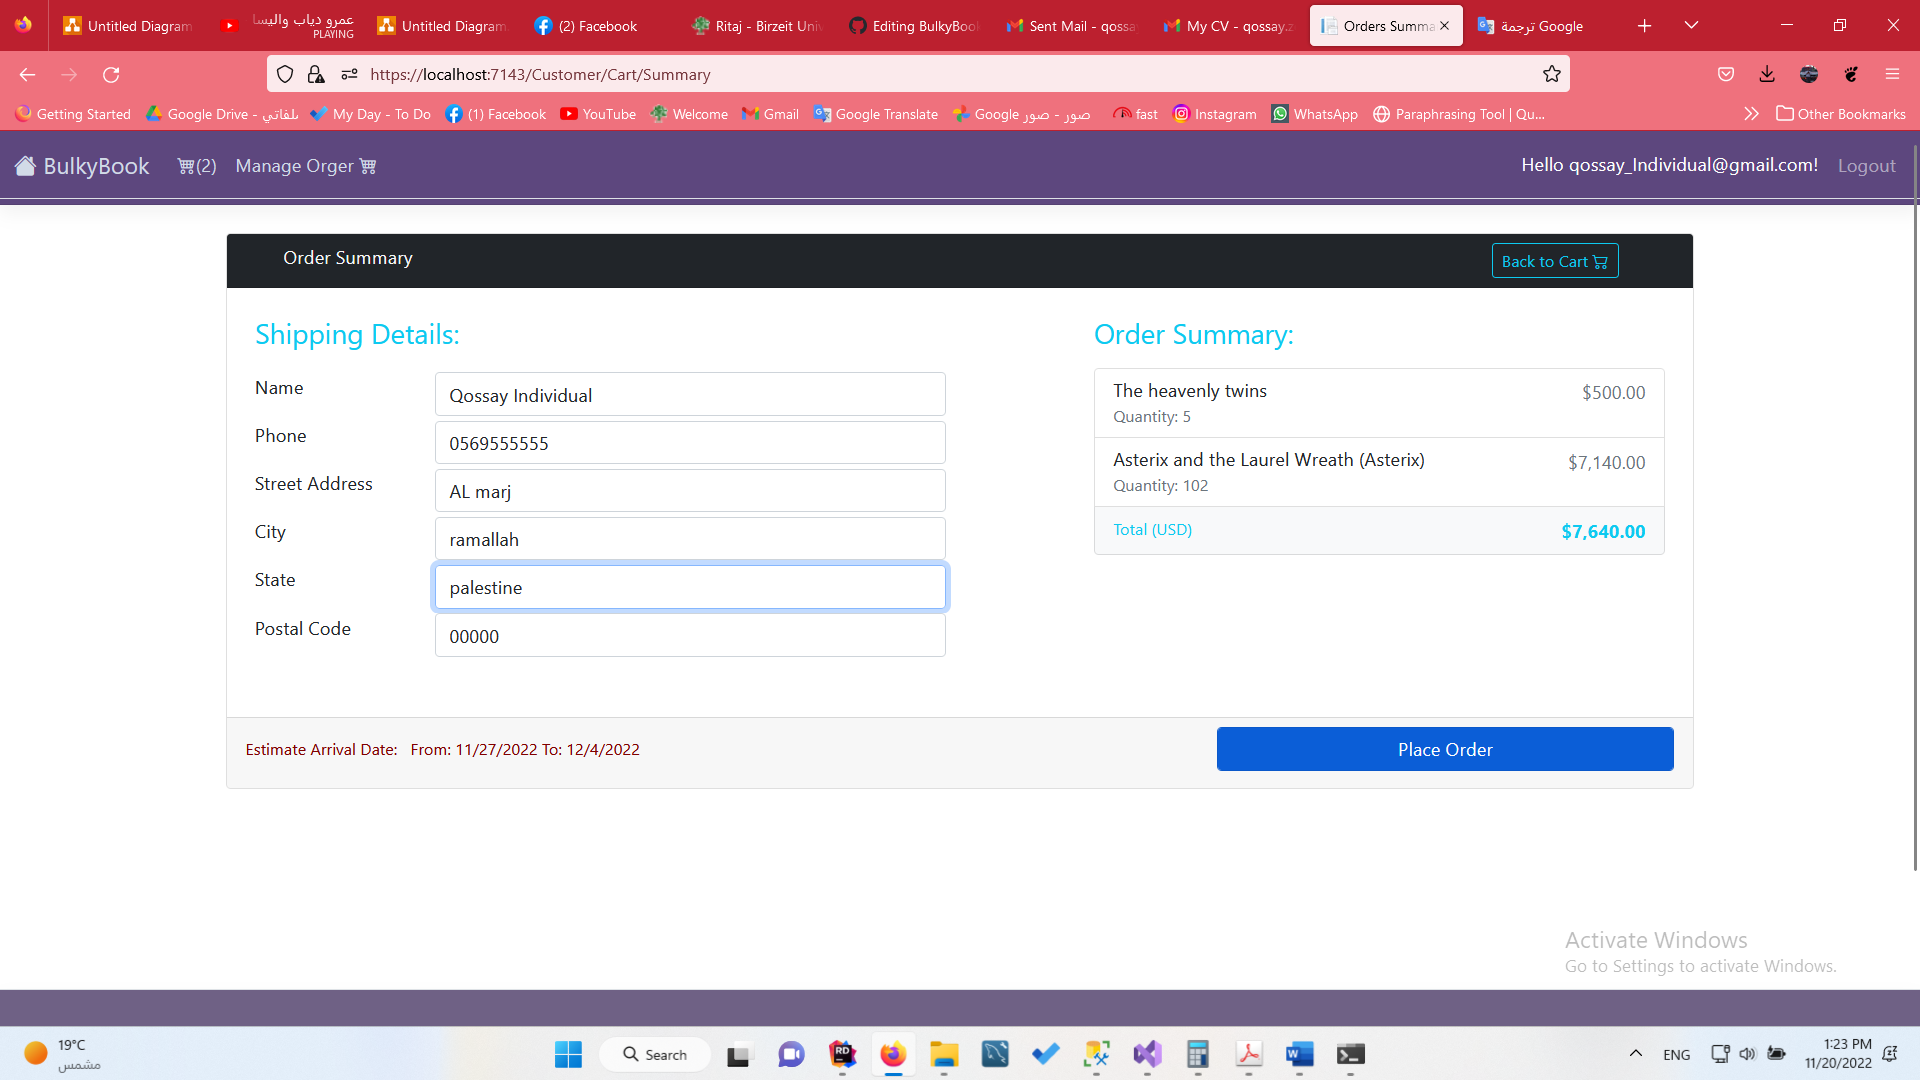Click the Back to Cart button
Screen dimensions: 1920x1080
[x=1554, y=260]
